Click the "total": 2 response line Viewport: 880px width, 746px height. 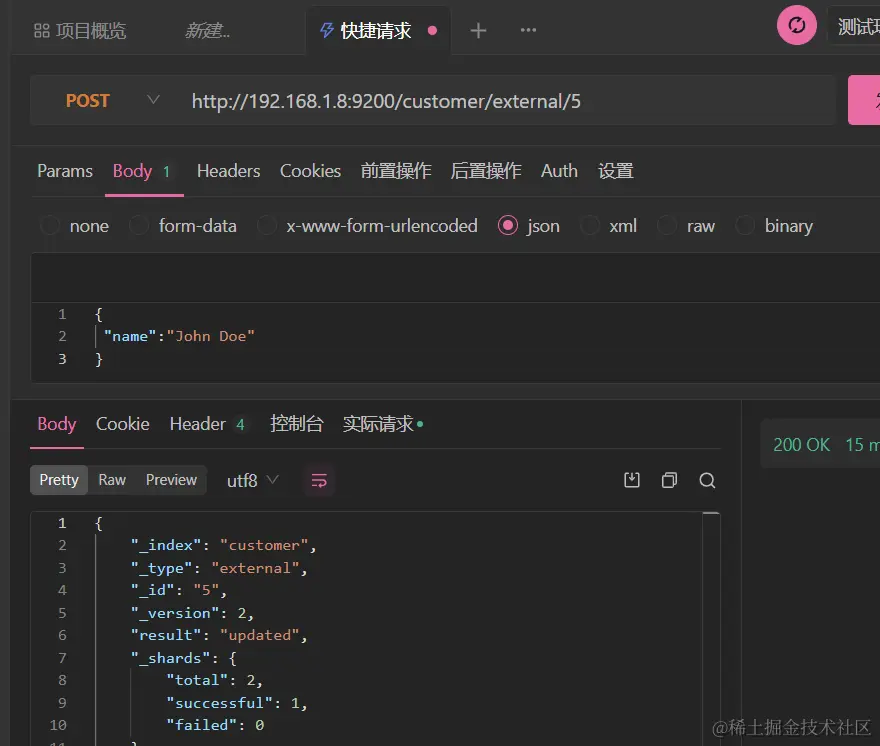tap(214, 680)
